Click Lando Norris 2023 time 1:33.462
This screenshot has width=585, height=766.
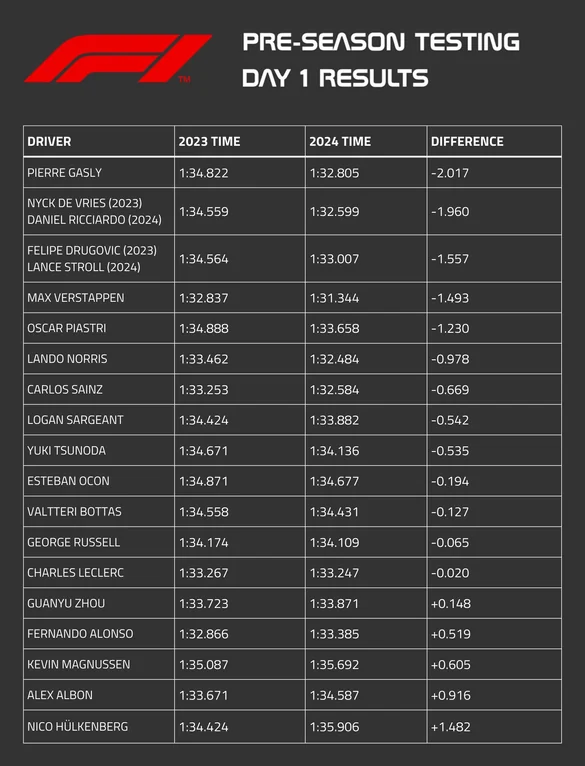pos(203,359)
